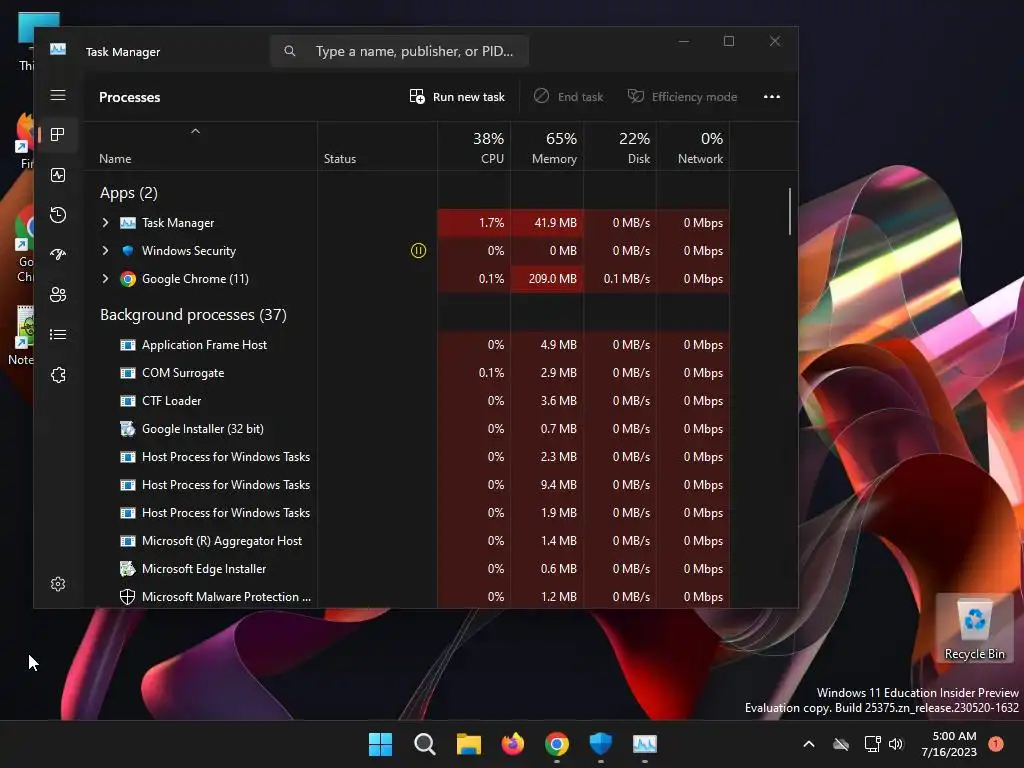Viewport: 1024px width, 768px height.
Task: Switch to Chrome on the taskbar
Action: click(x=556, y=744)
